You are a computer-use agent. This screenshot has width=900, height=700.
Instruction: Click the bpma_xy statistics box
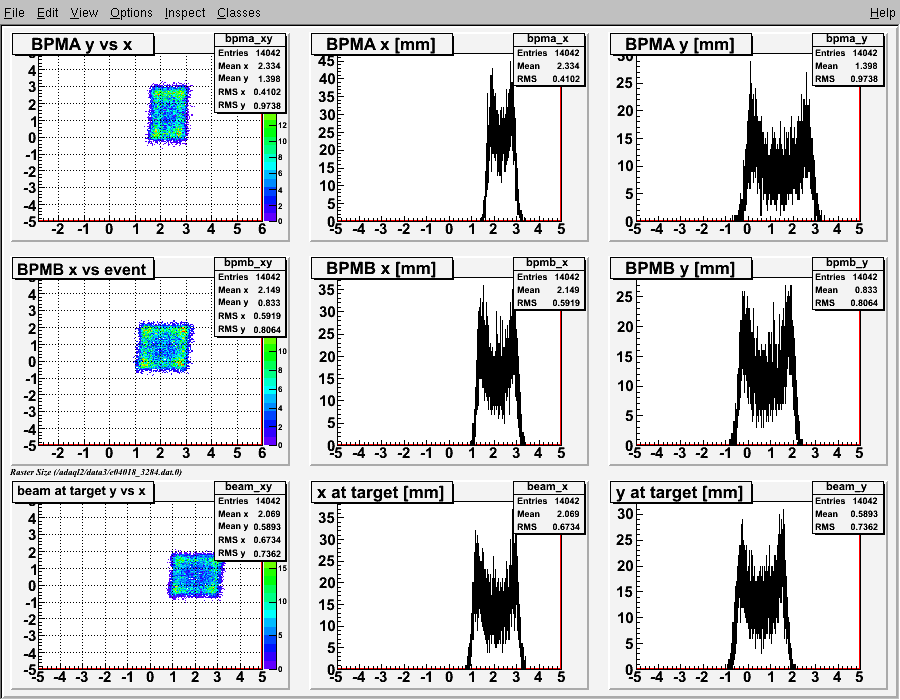pyautogui.click(x=250, y=73)
